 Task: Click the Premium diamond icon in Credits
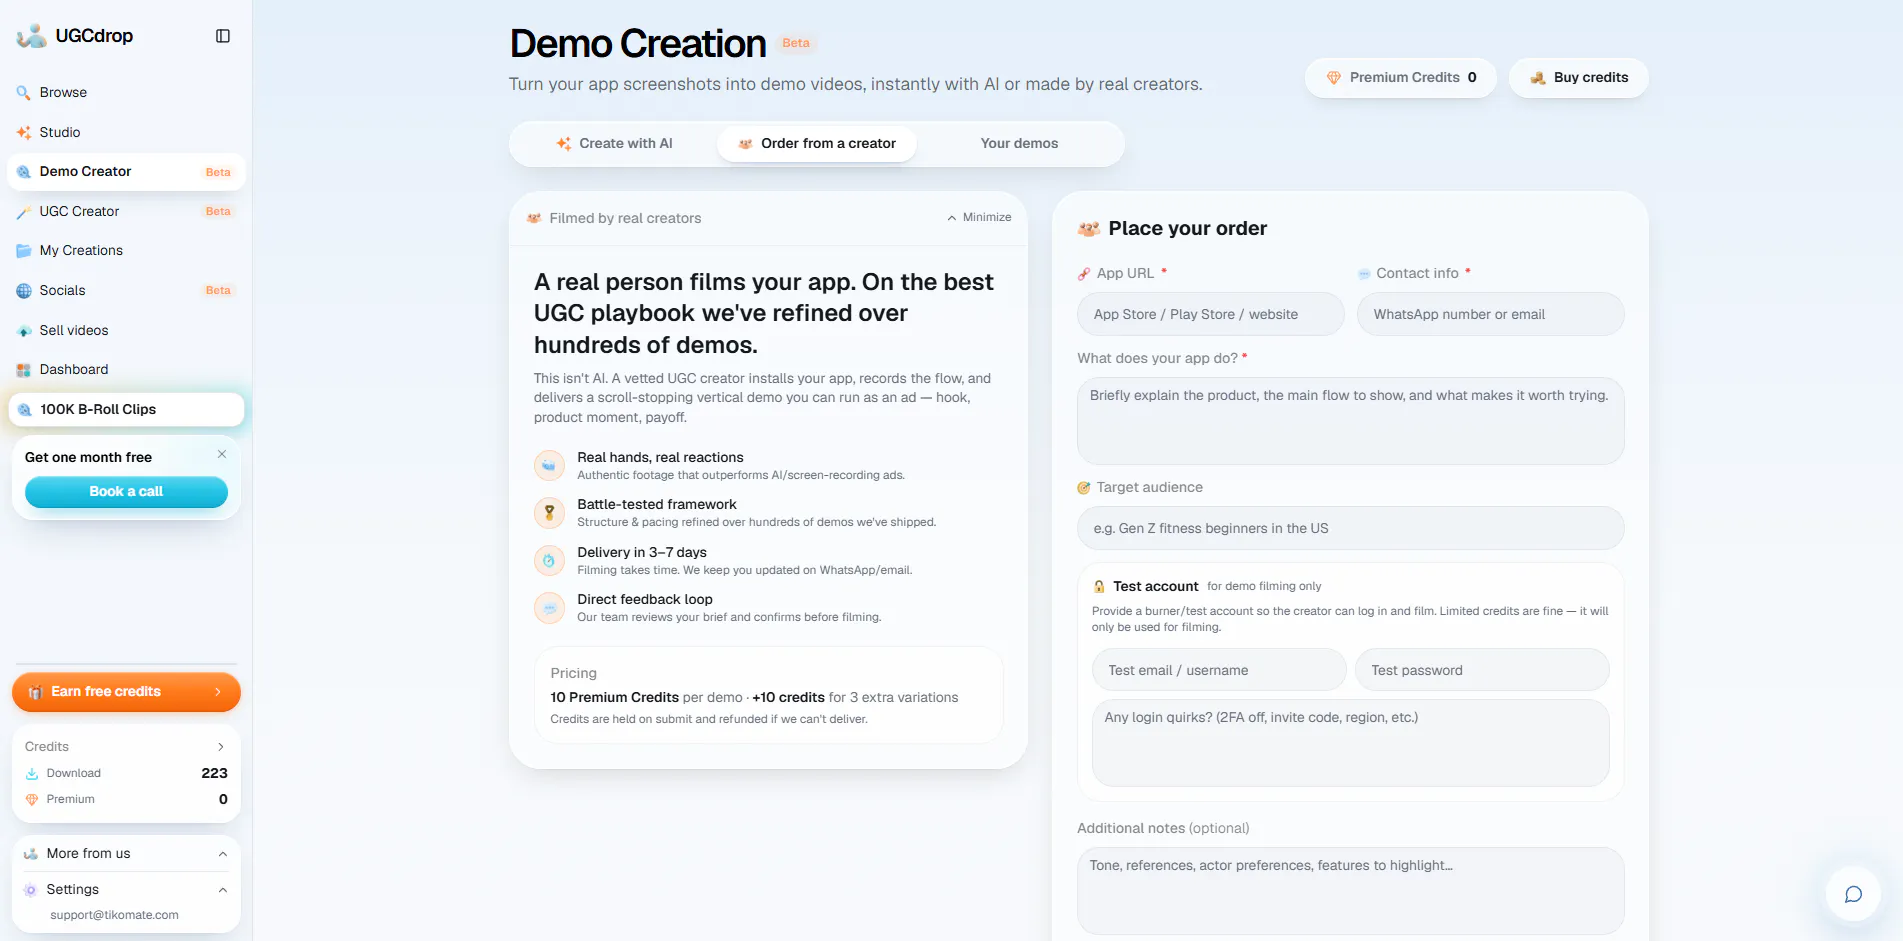[x=32, y=800]
